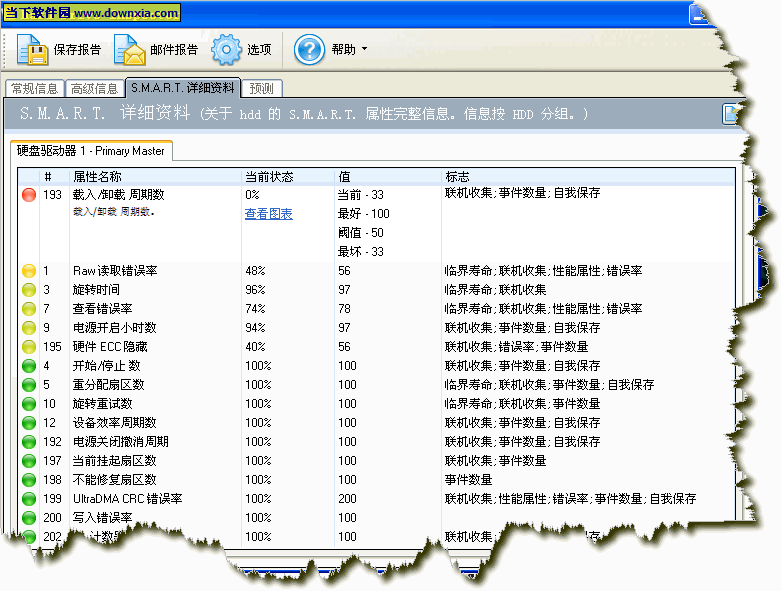Viewport: 781px width, 591px height.
Task: Click green status icon for 重分配扇区数 row
Action: tap(28, 385)
